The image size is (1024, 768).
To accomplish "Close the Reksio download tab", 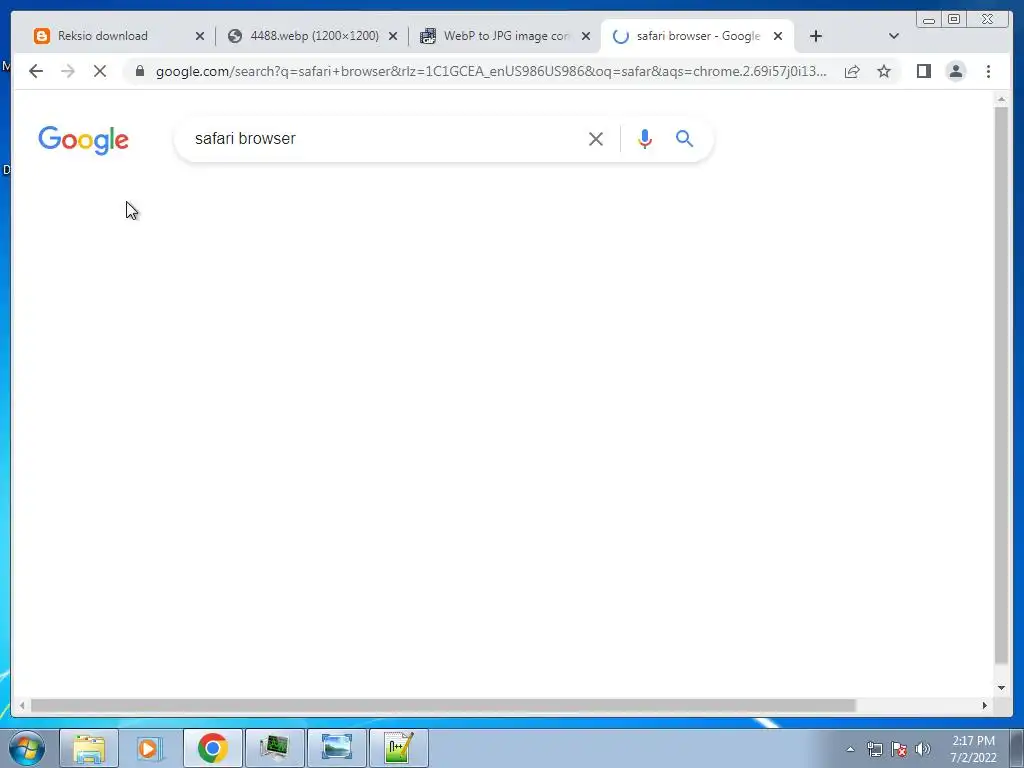I will tap(200, 37).
